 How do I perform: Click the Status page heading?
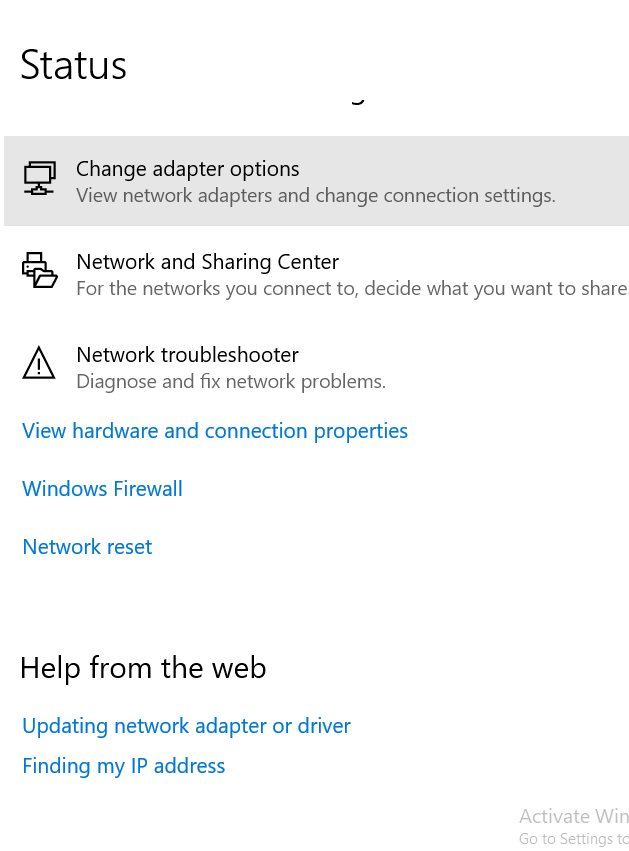[x=73, y=65]
